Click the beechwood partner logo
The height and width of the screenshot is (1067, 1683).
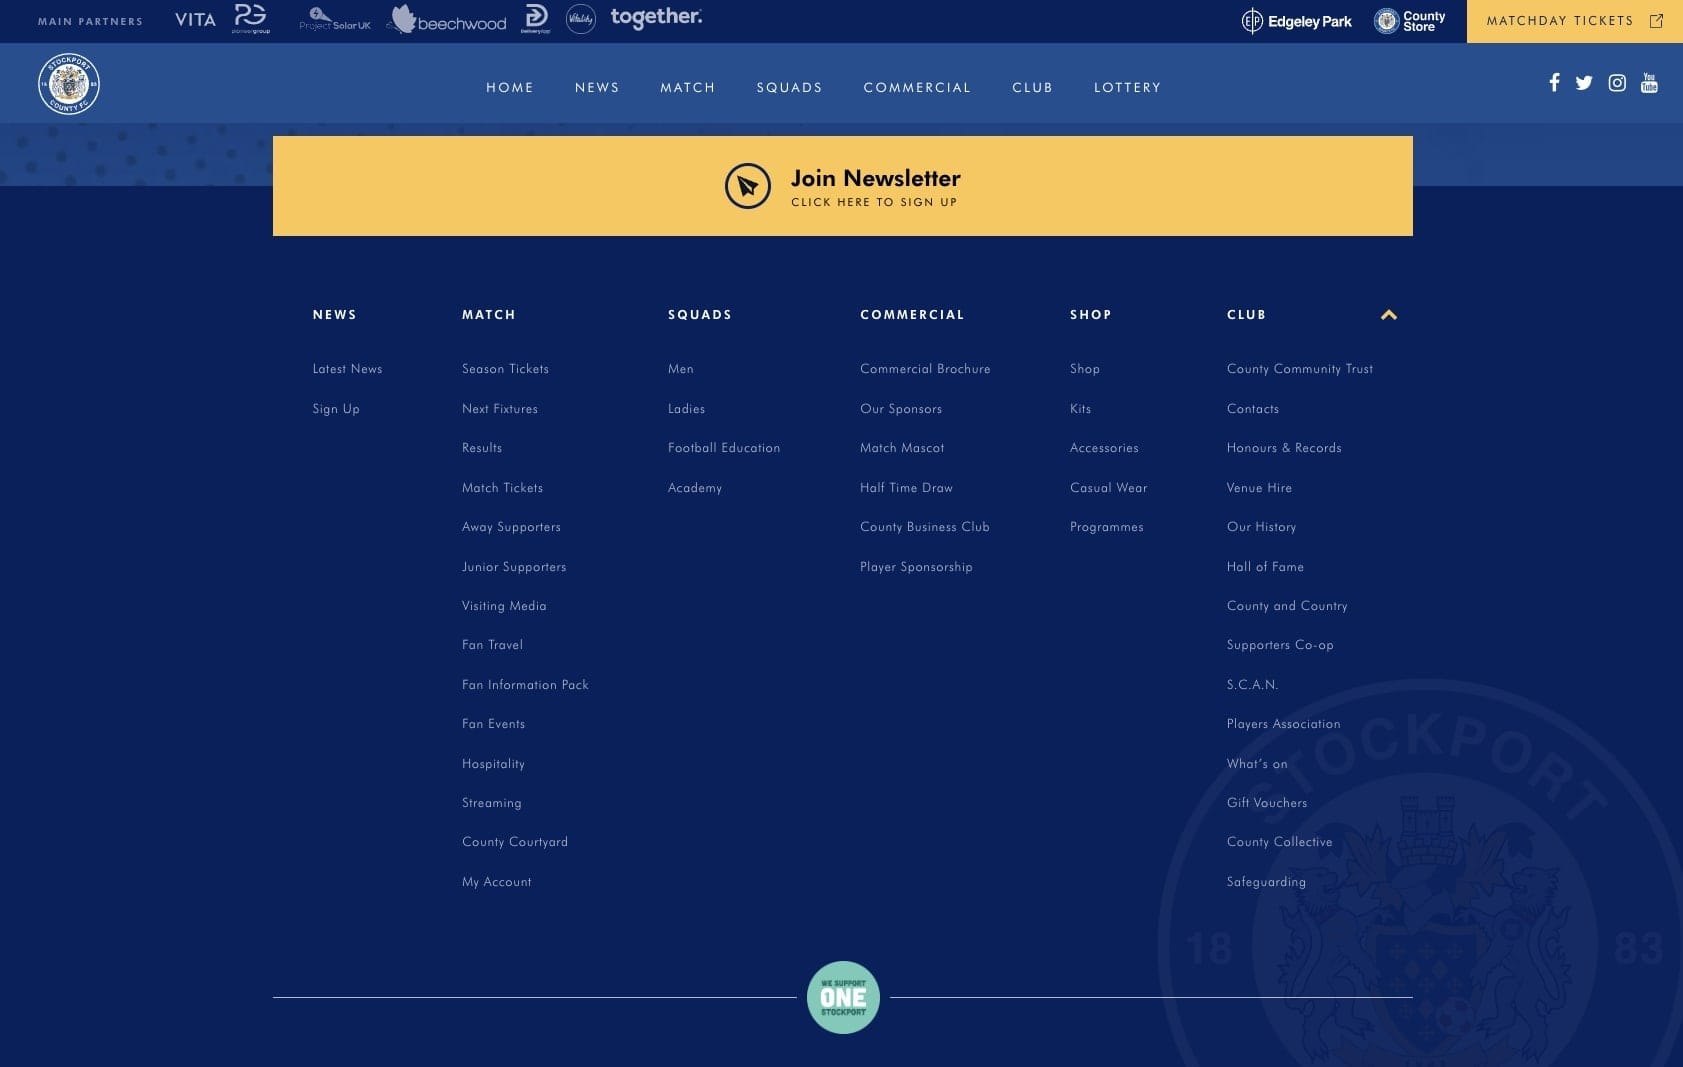pos(448,19)
